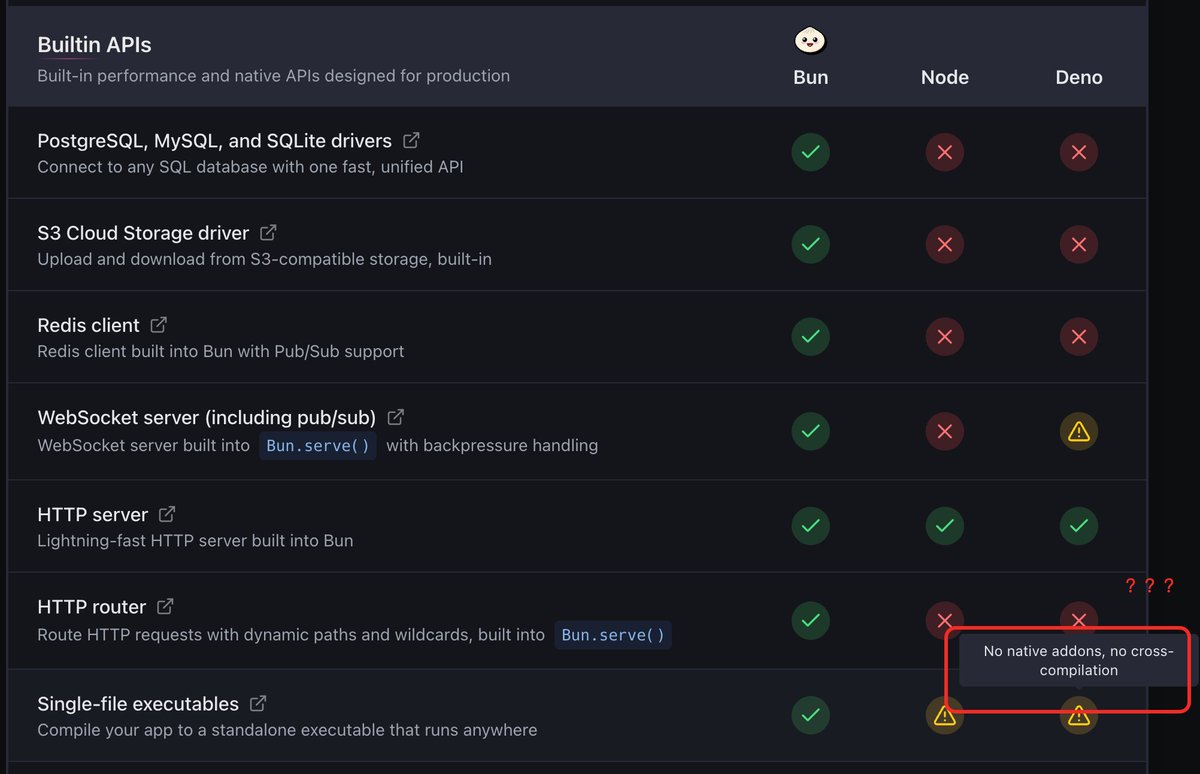Click Bun.serve() code in WebSocket description

(318, 445)
